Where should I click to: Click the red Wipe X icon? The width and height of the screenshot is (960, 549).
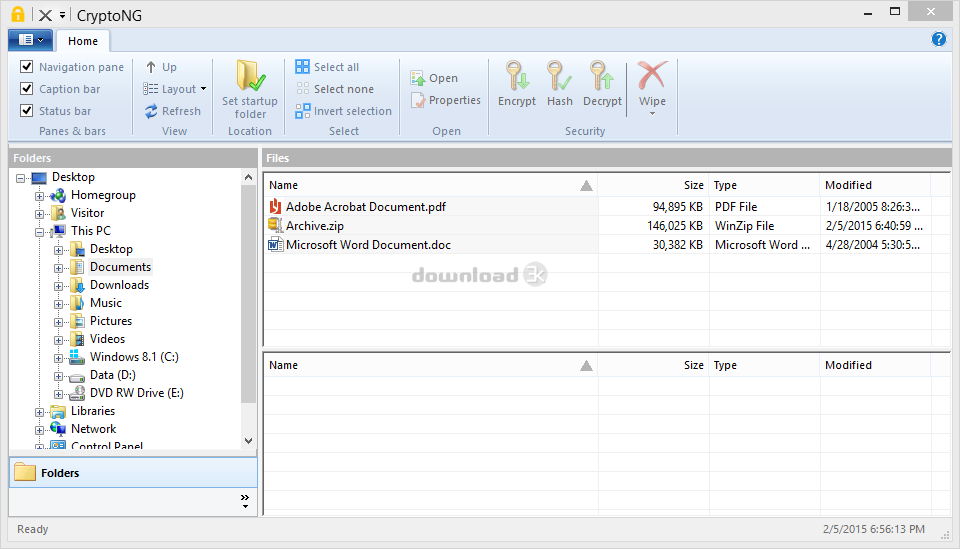pos(652,75)
